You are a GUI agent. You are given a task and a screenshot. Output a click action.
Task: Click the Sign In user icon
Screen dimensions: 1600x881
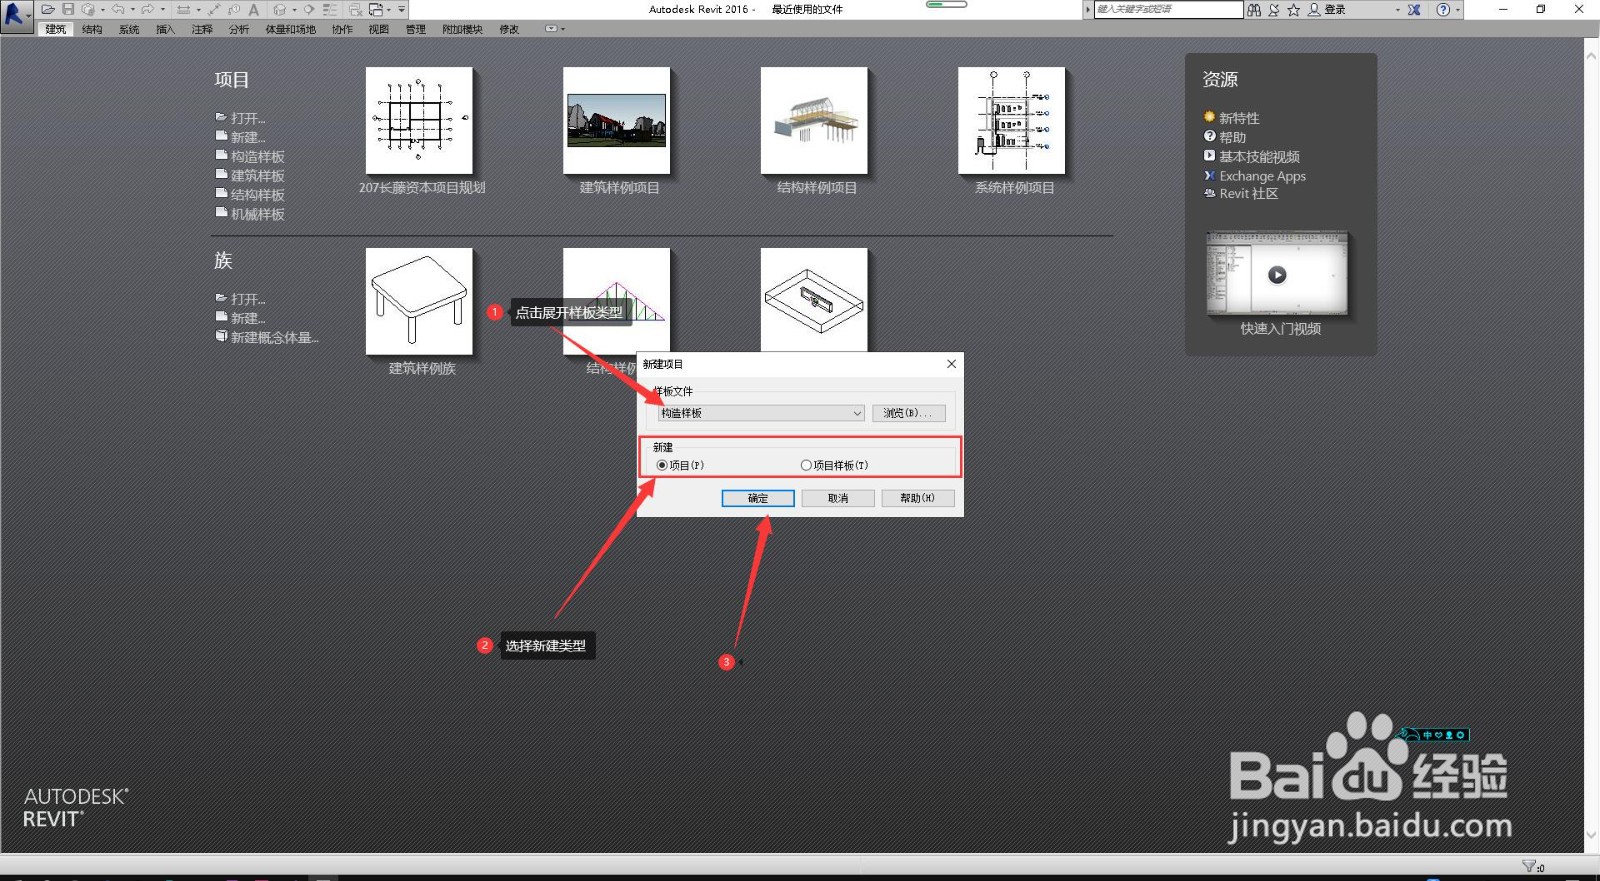1314,10
